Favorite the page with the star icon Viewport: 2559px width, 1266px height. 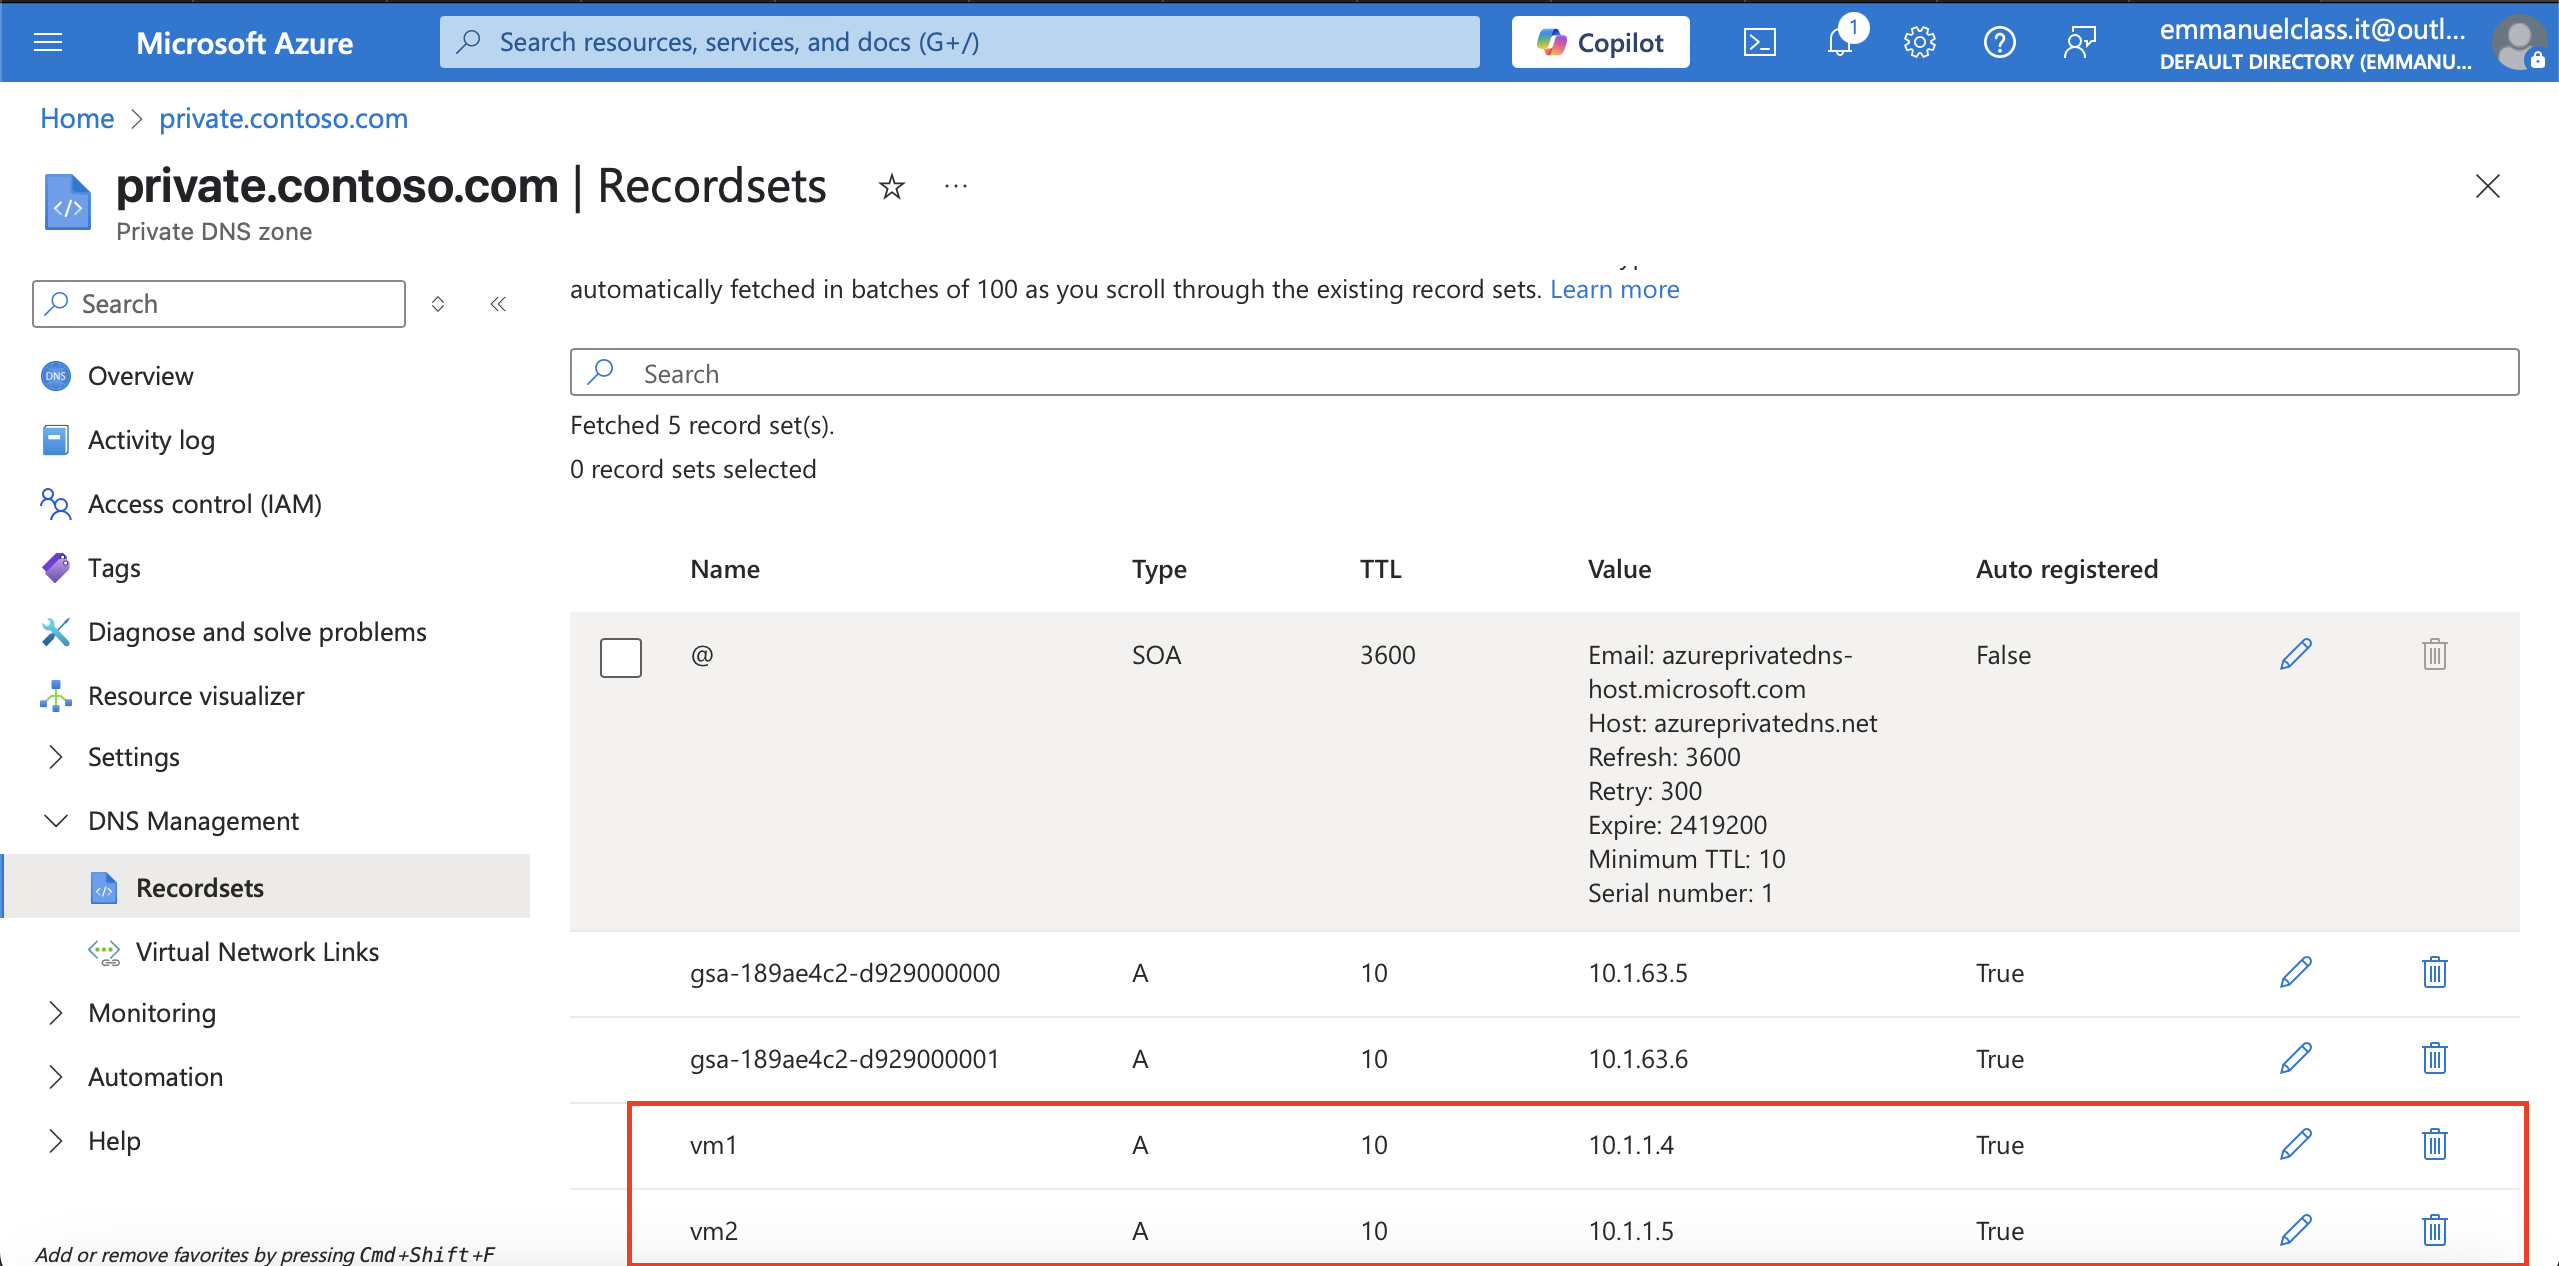coord(891,187)
